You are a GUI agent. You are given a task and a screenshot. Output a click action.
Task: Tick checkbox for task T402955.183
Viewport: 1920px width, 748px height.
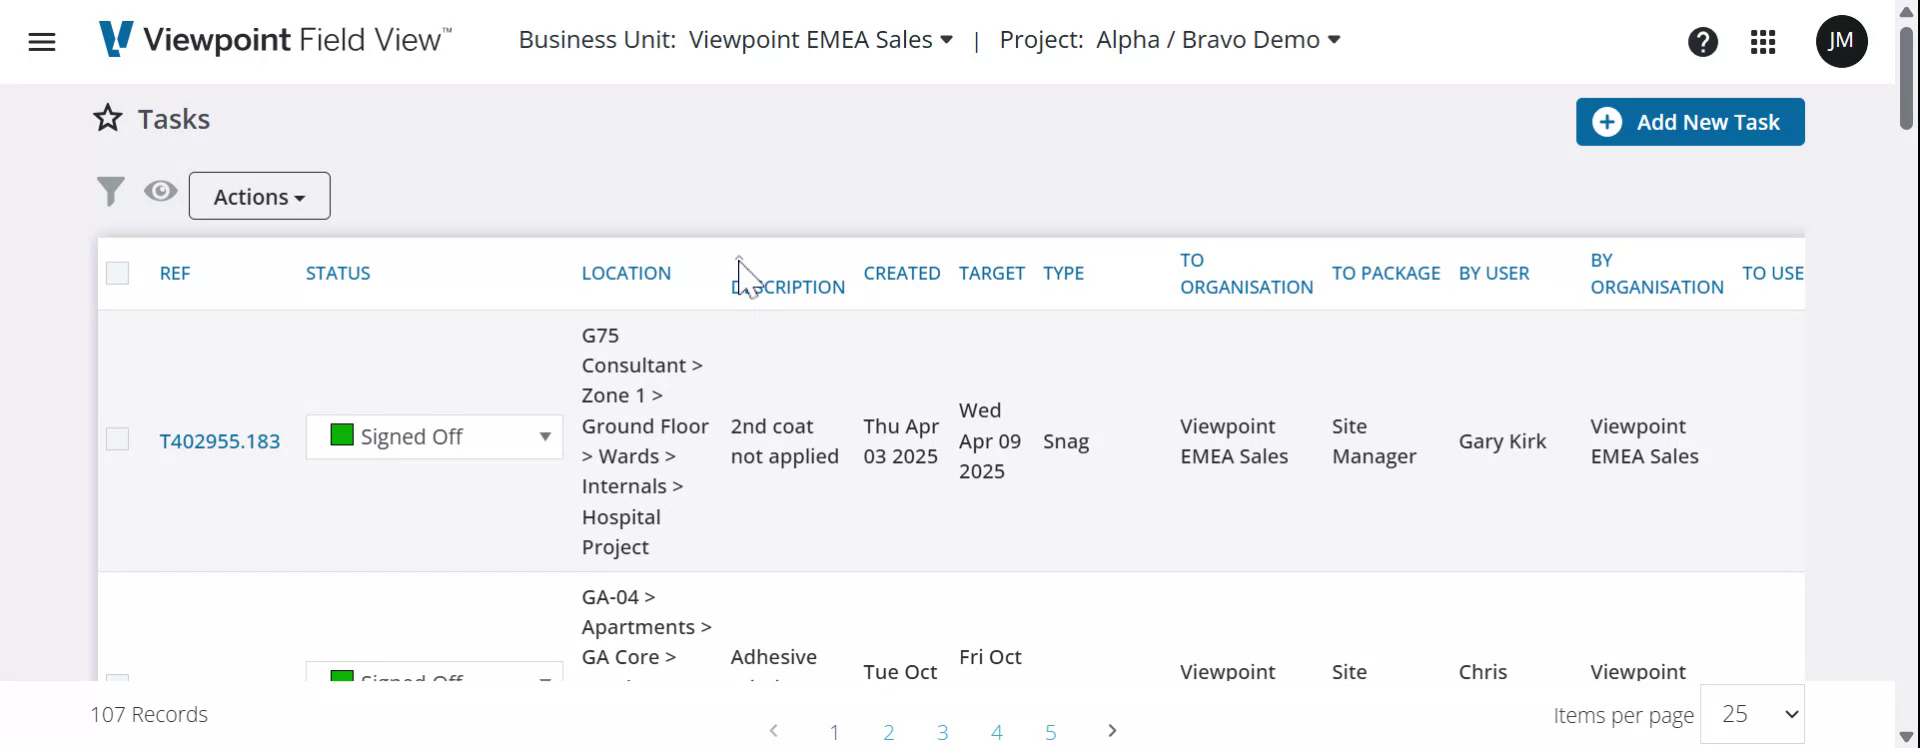(118, 440)
